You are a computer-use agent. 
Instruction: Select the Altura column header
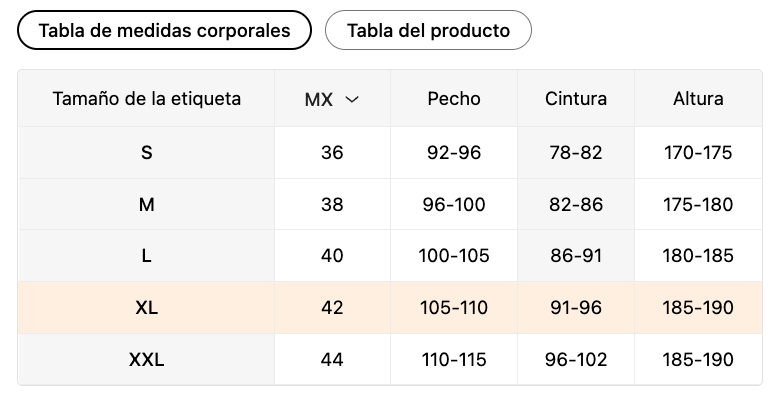pyautogui.click(x=698, y=99)
